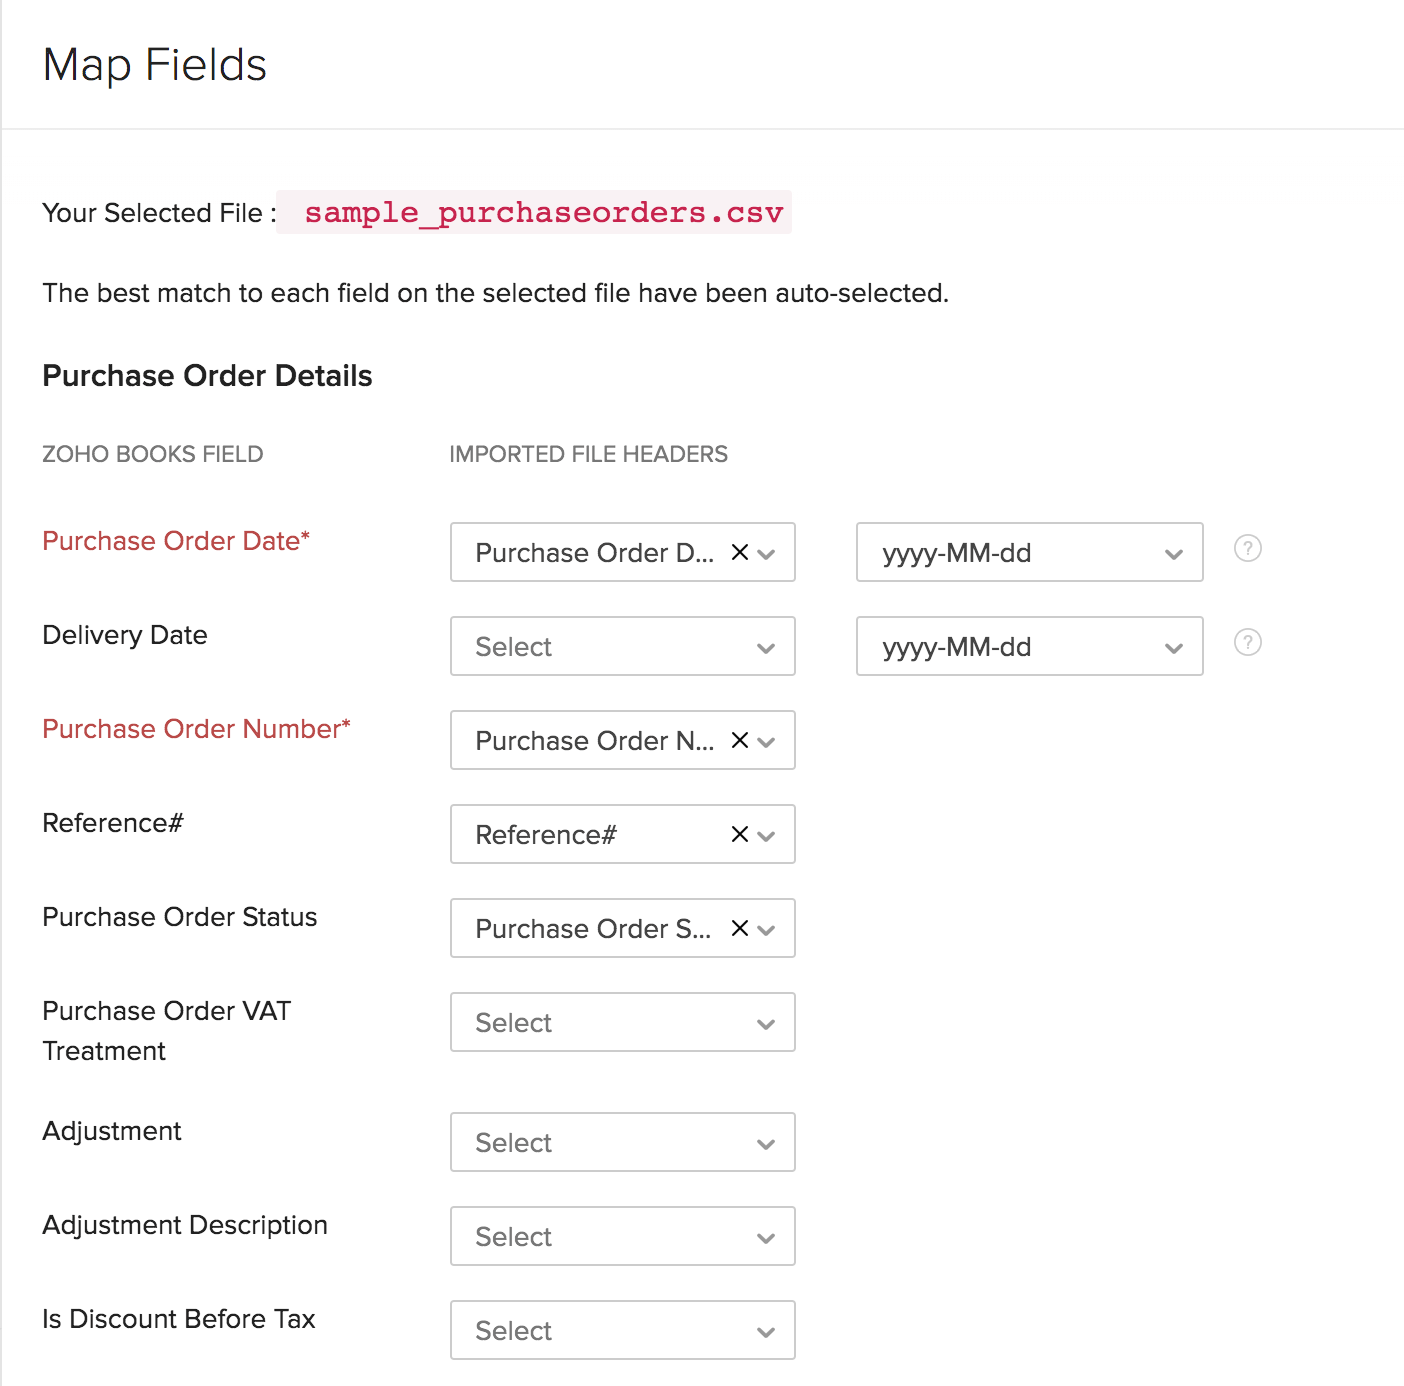1404x1386 pixels.
Task: Expand the Purchase Order Status mapping dropdown
Action: (767, 928)
